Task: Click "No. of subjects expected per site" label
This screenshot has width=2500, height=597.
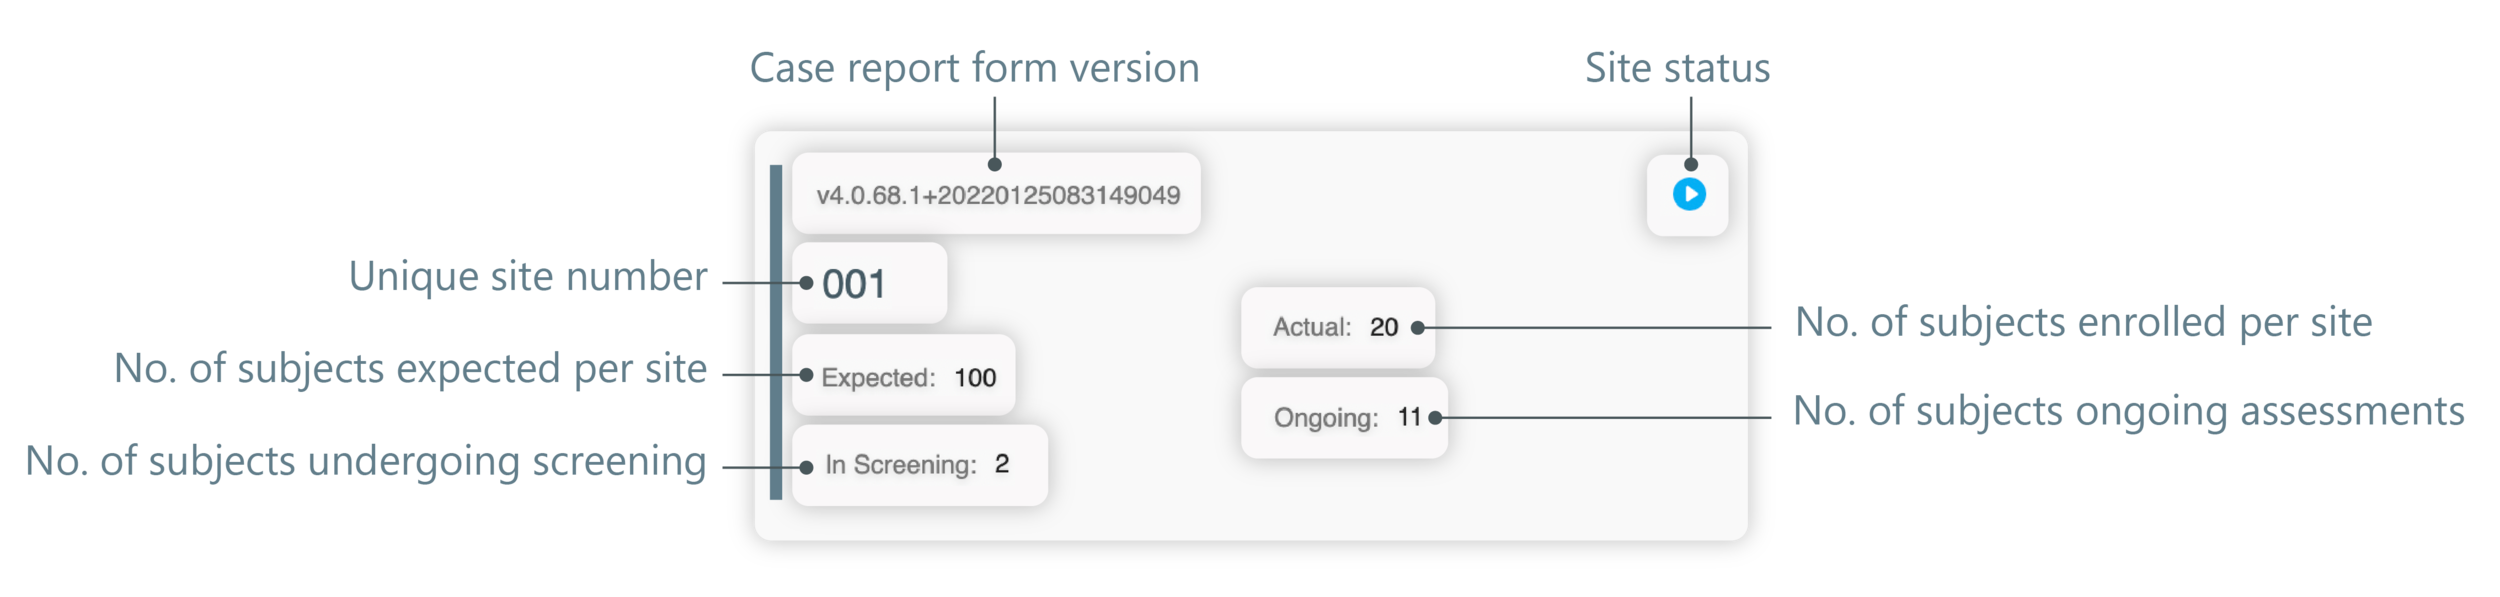Action: [410, 369]
